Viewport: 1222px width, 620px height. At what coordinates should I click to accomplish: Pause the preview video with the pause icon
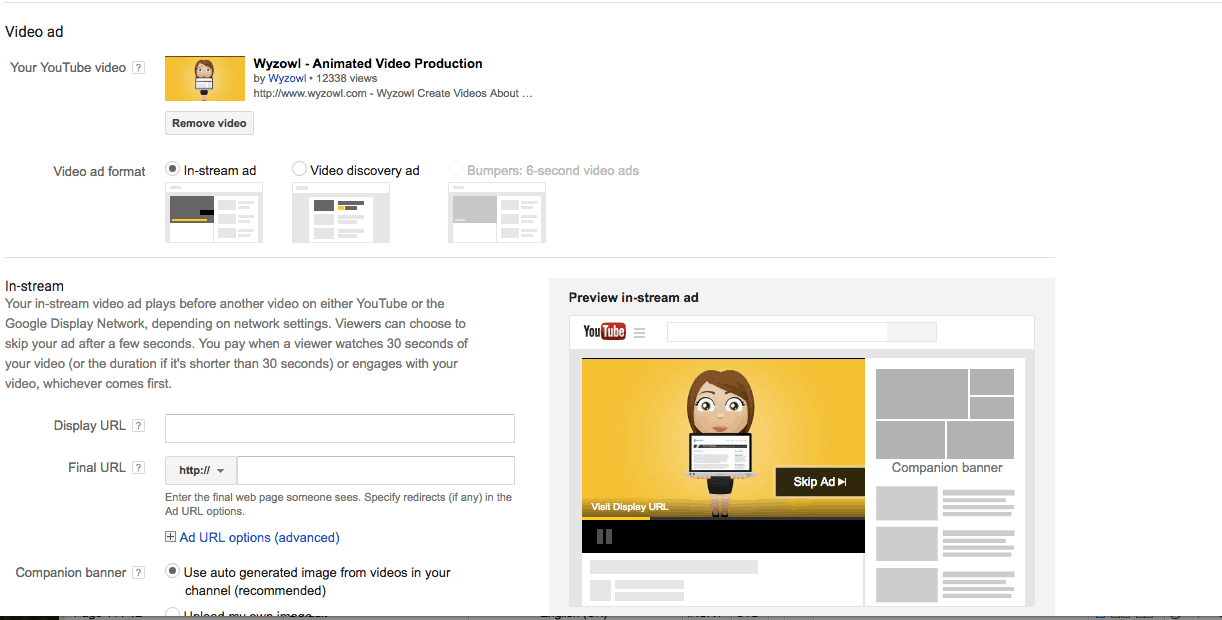tap(604, 536)
